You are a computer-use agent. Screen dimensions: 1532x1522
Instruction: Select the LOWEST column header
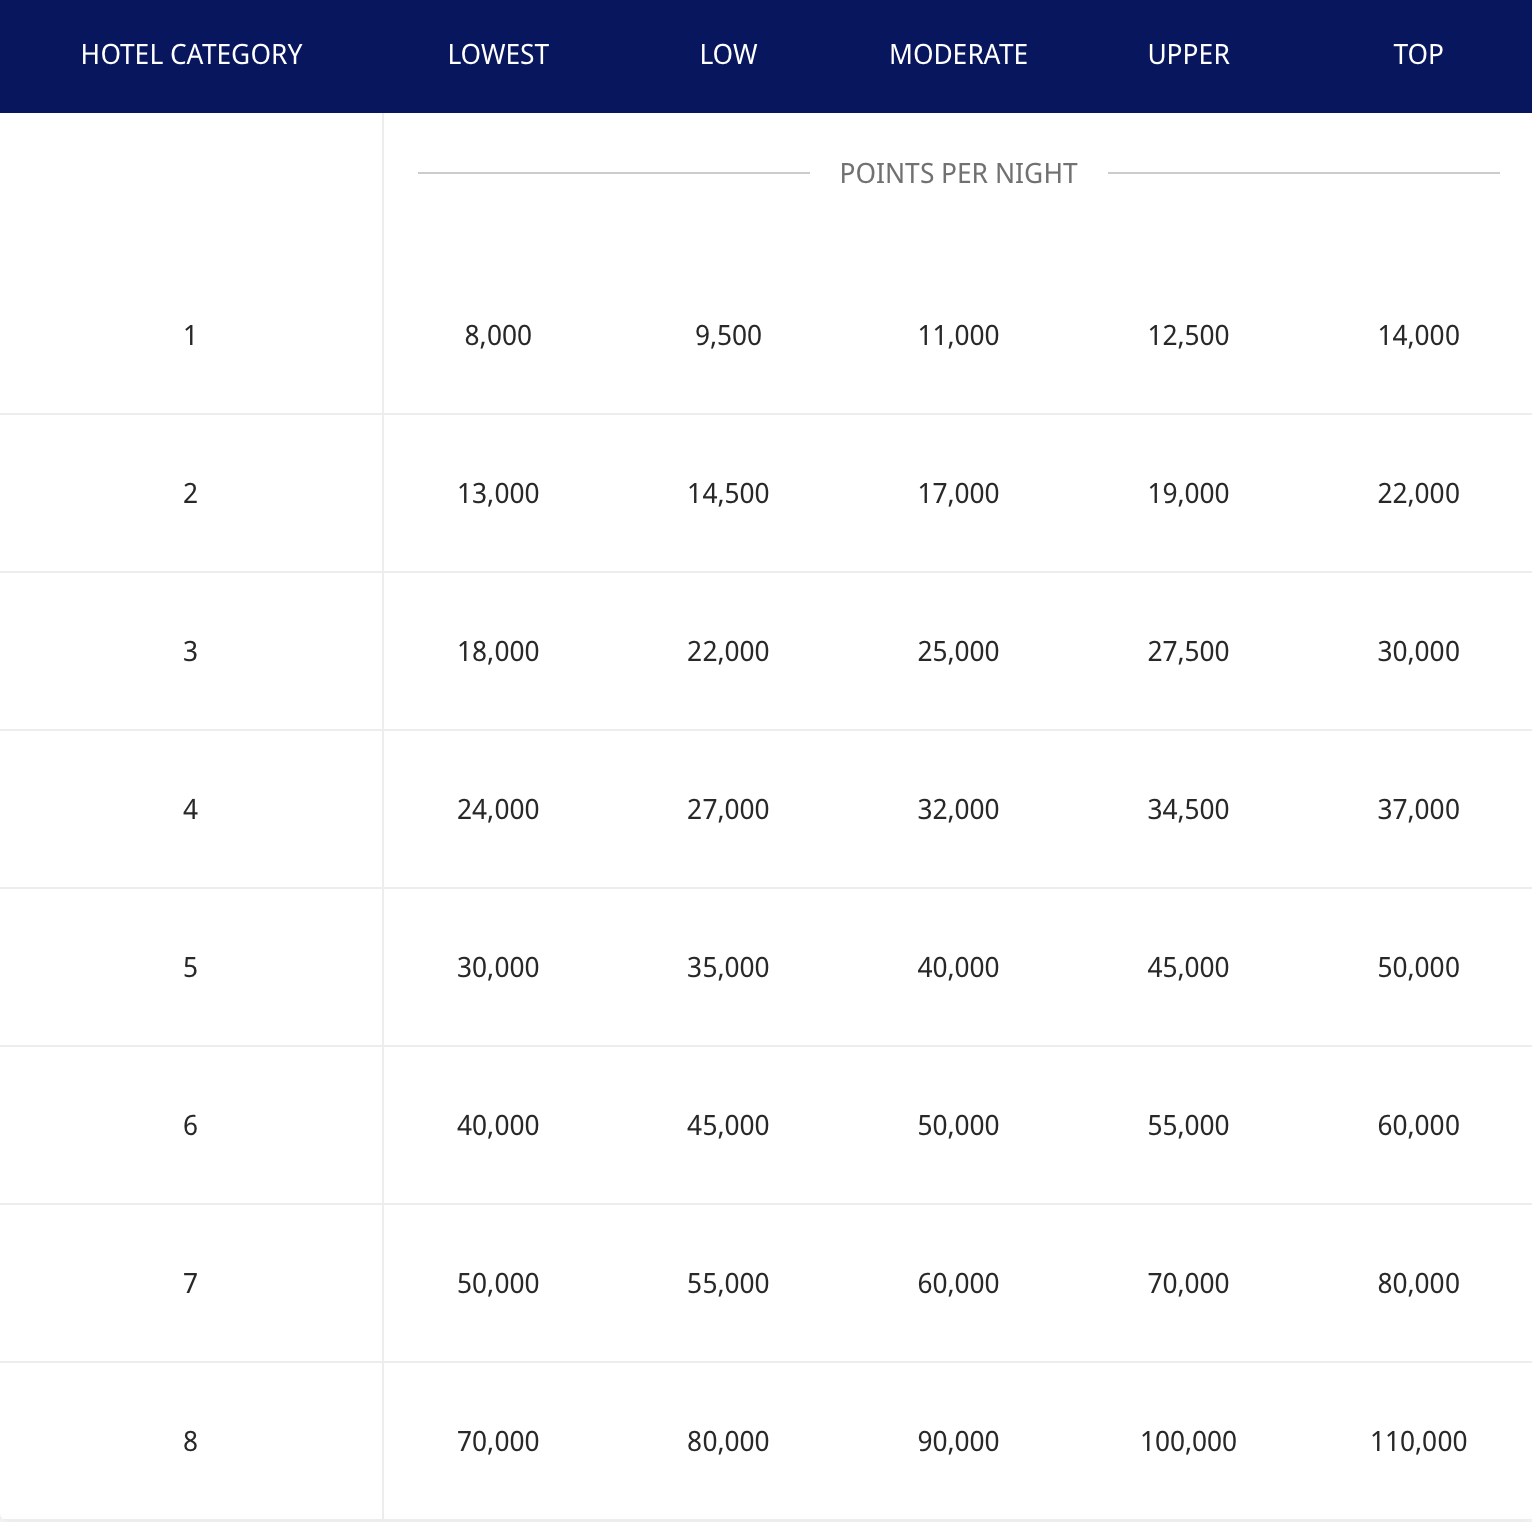point(498,54)
